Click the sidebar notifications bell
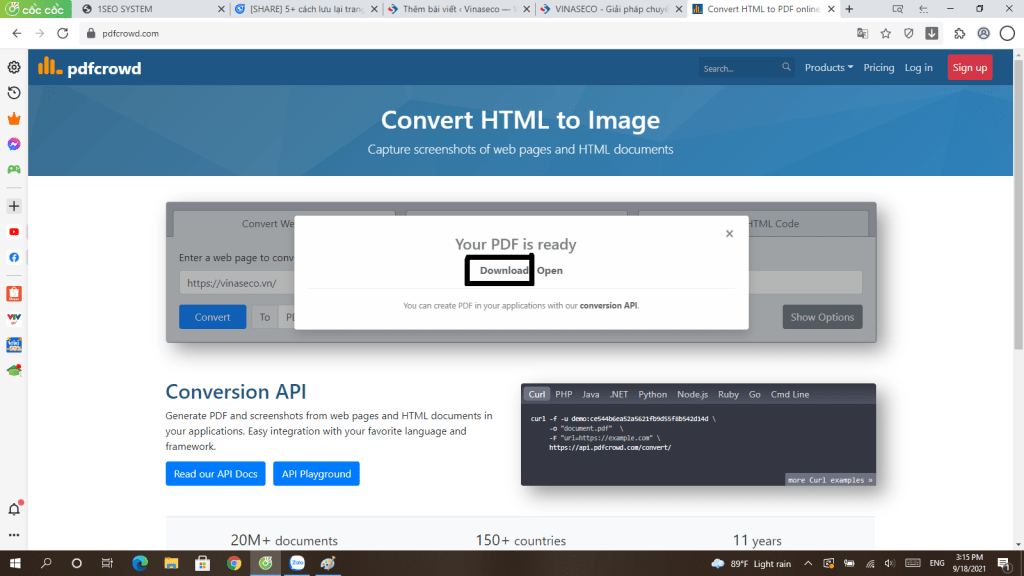The height and width of the screenshot is (576, 1024). 14,509
